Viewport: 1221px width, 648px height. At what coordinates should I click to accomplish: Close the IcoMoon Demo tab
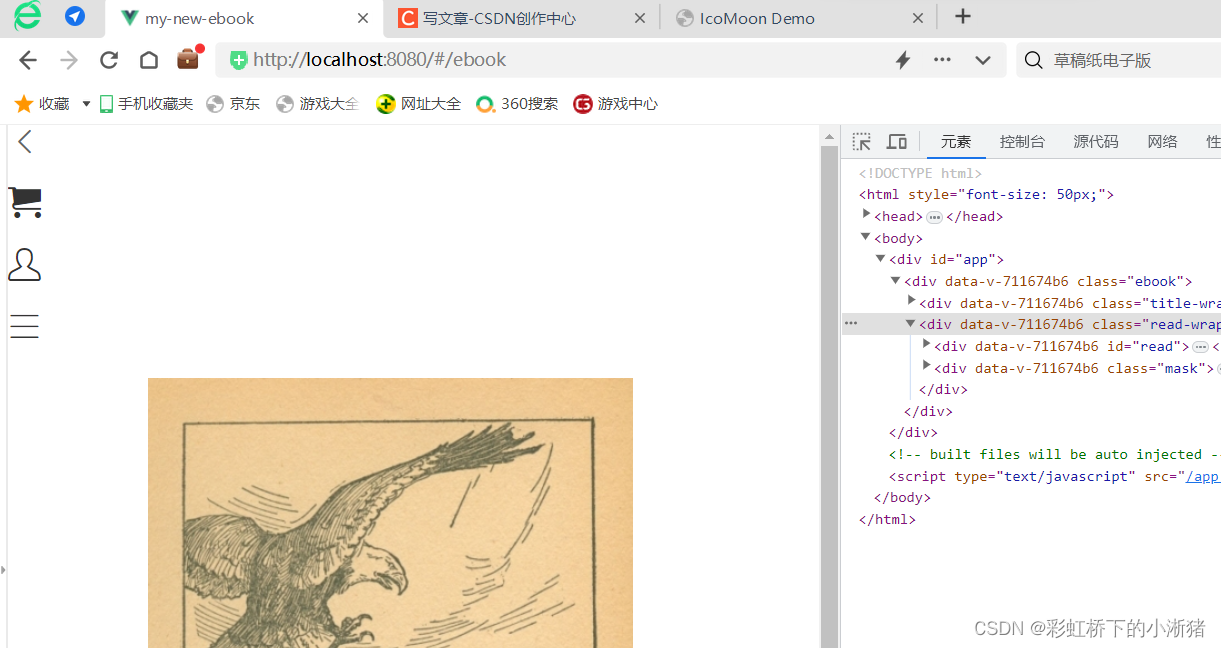tap(918, 18)
